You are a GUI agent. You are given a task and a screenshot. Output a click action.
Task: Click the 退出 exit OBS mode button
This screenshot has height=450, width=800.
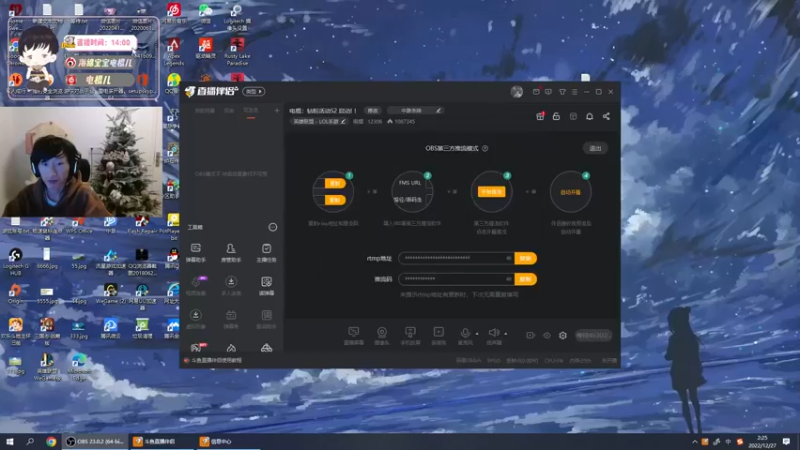coord(595,148)
